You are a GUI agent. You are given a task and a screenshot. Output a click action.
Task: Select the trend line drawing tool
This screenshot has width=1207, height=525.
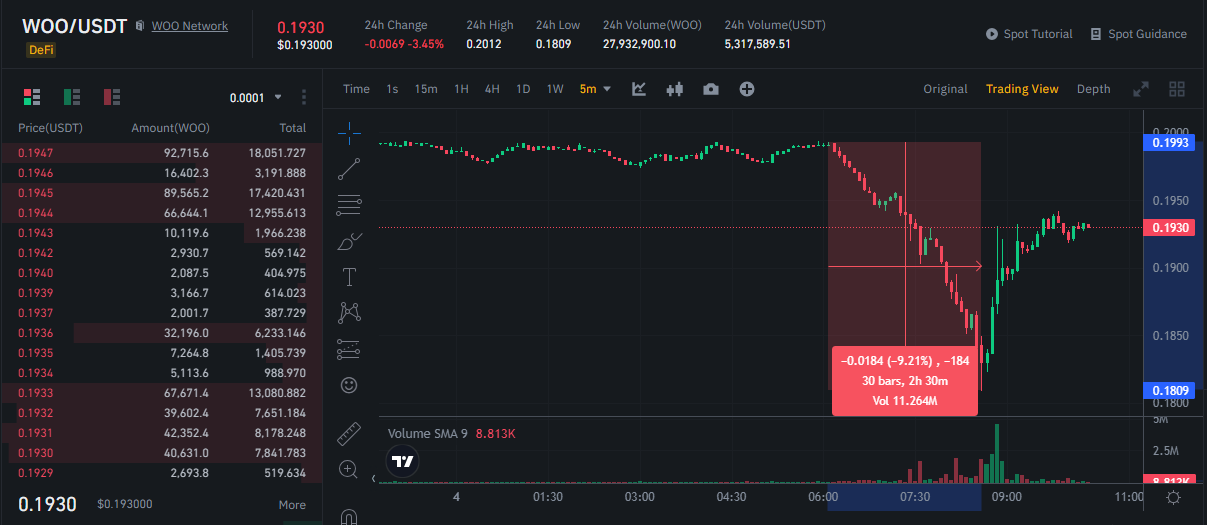[349, 169]
